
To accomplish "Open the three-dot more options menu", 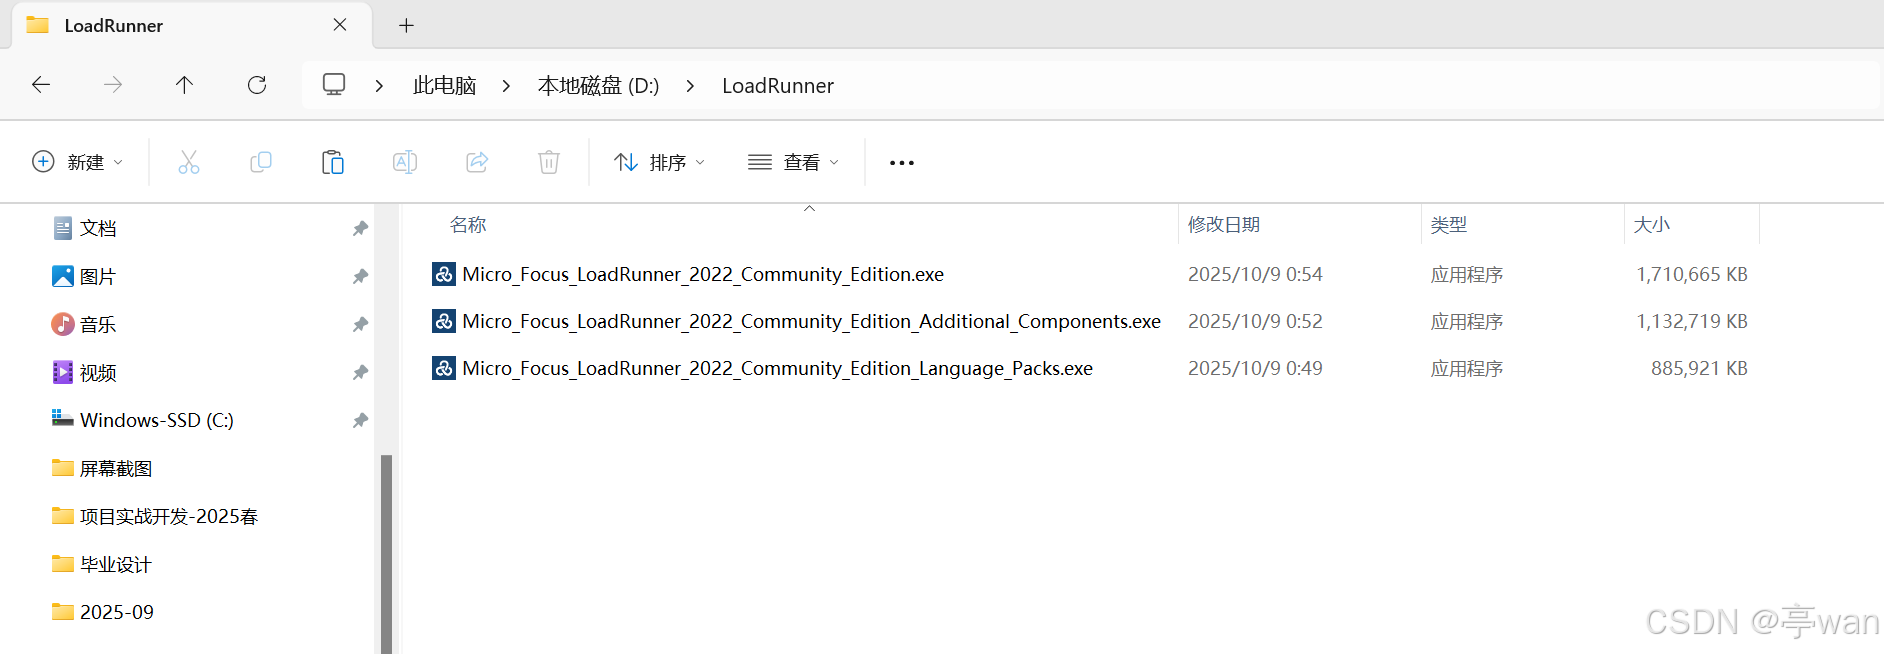I will click(x=902, y=163).
